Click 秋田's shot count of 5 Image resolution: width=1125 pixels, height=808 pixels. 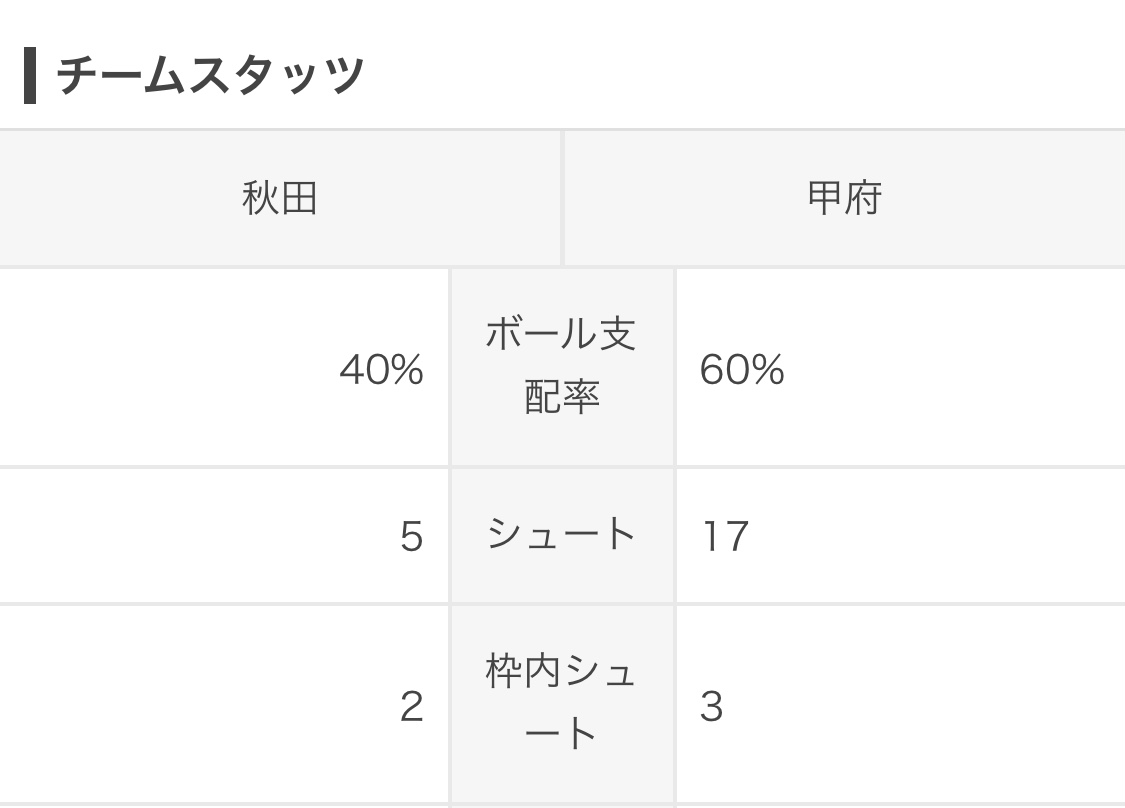[x=411, y=537]
